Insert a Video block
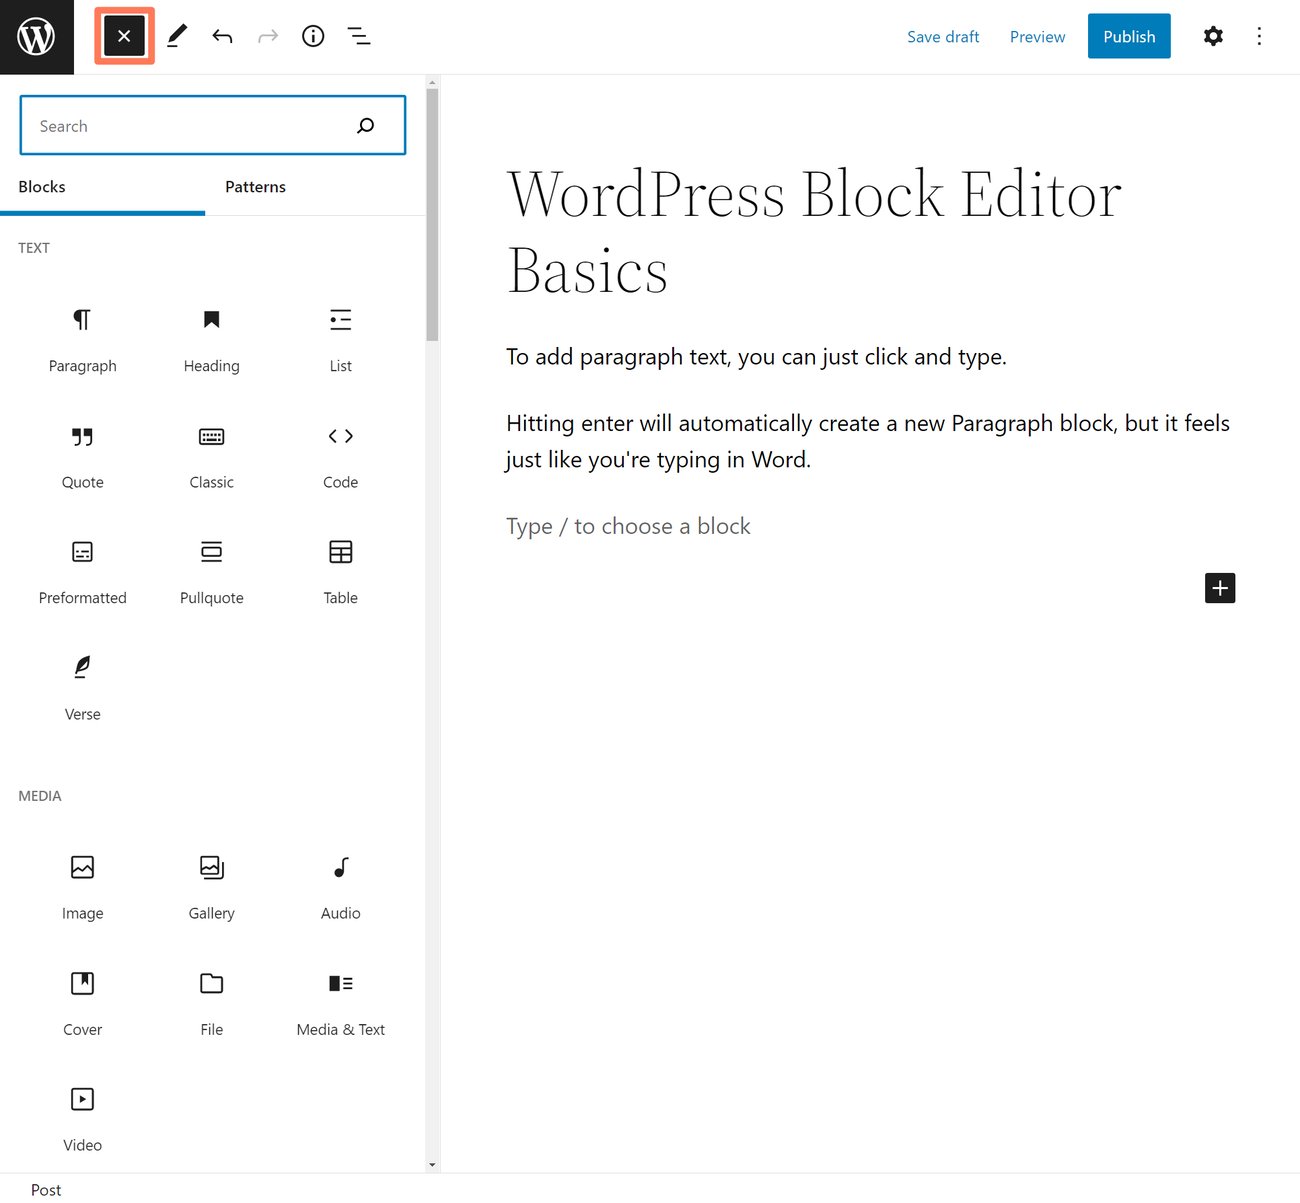 click(82, 1118)
